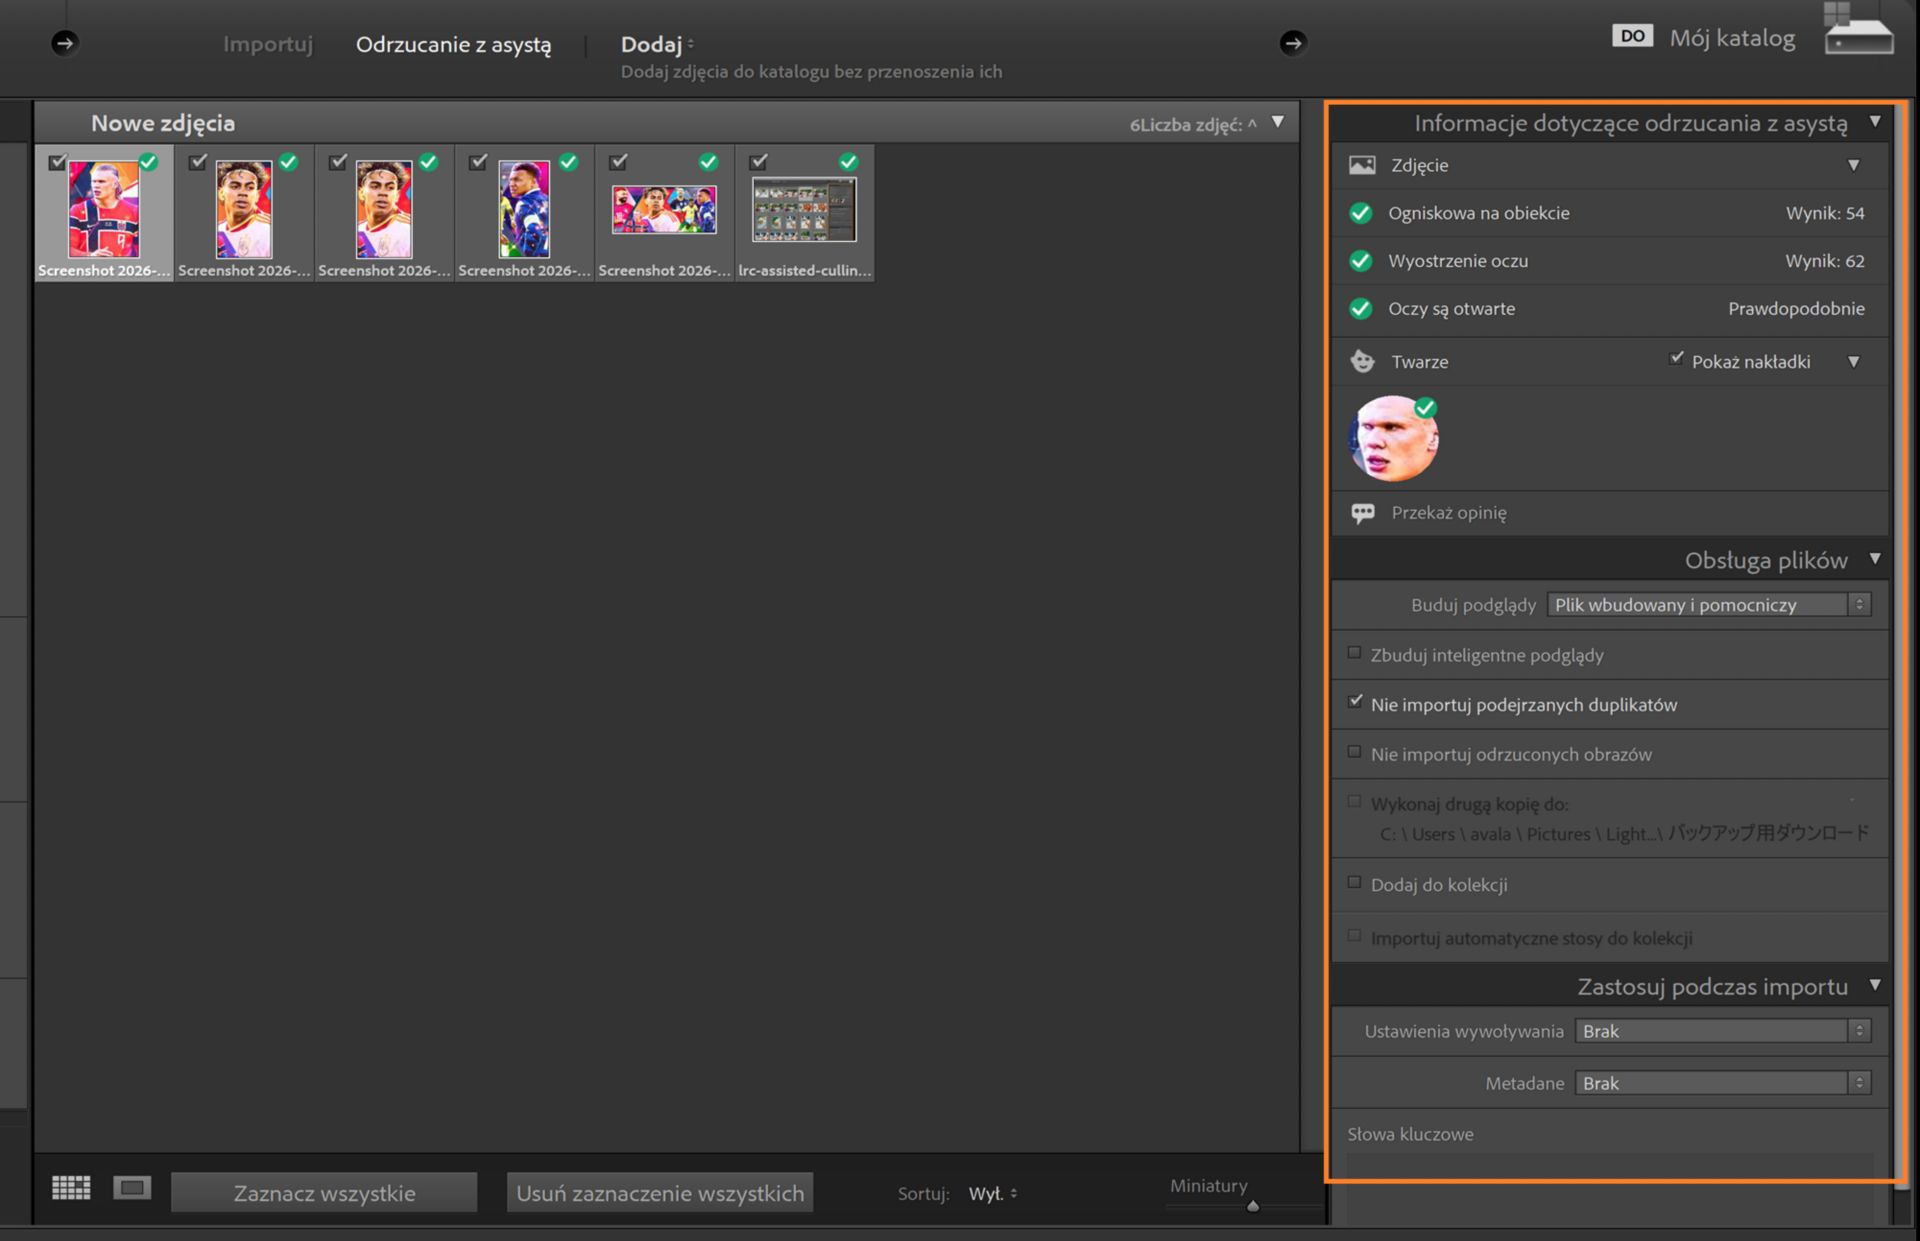1920x1241 pixels.
Task: Click green status badge on first thumbnail
Action: [148, 162]
